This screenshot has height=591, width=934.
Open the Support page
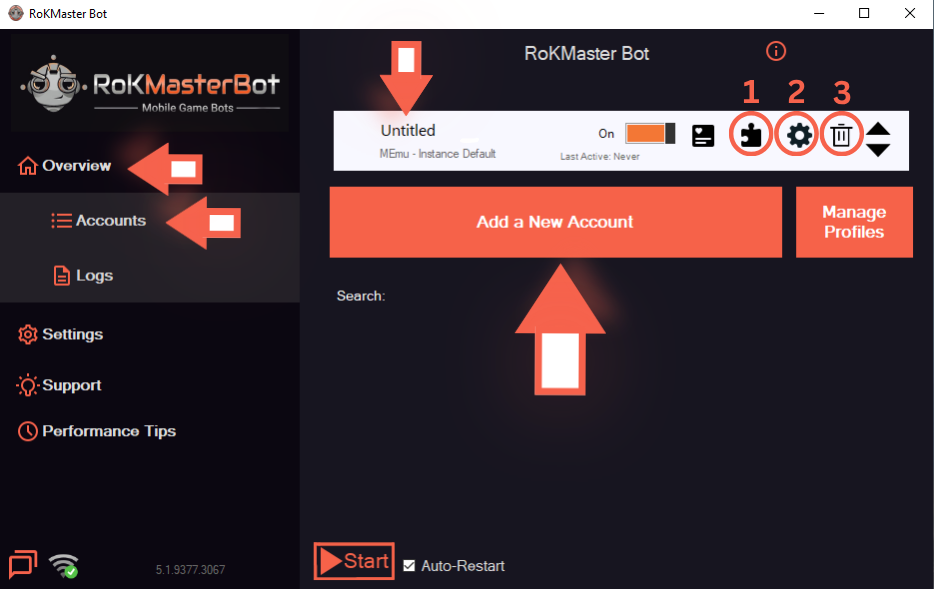pos(59,385)
